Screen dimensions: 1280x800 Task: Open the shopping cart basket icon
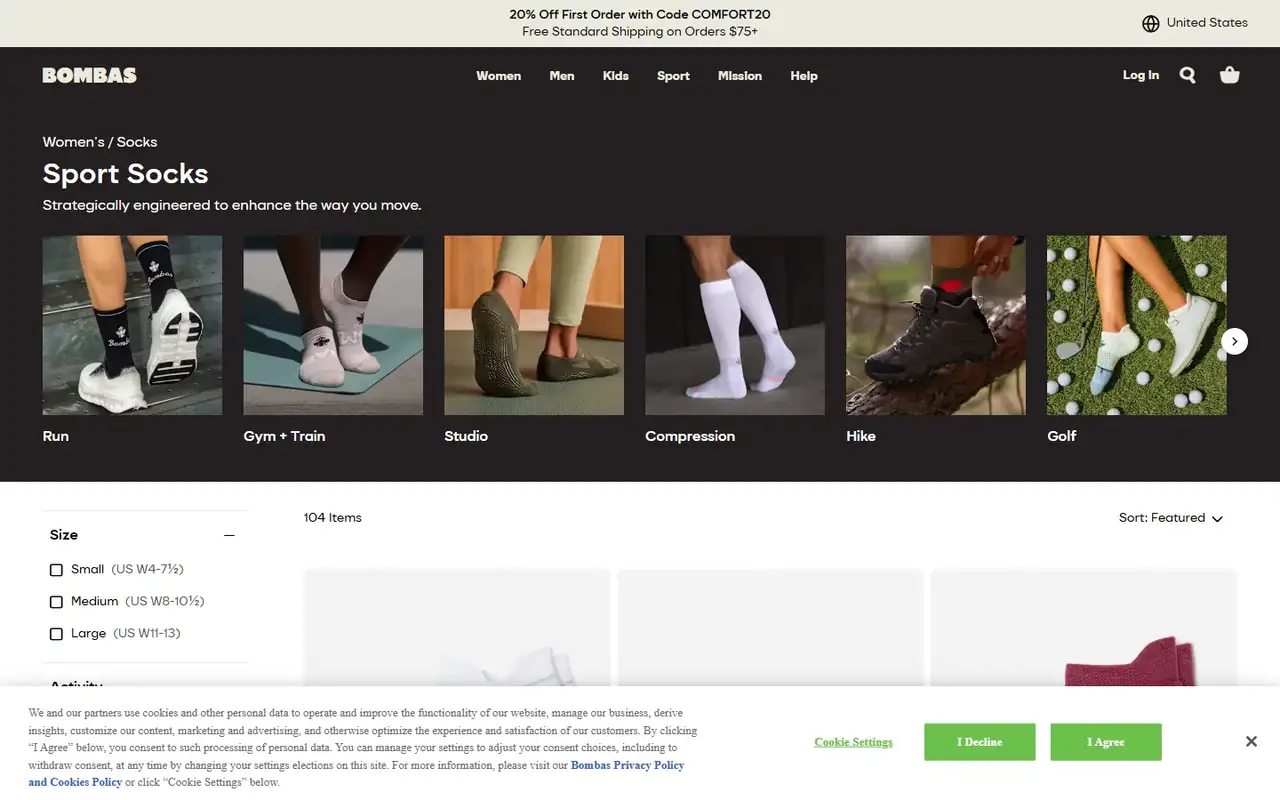pos(1229,75)
